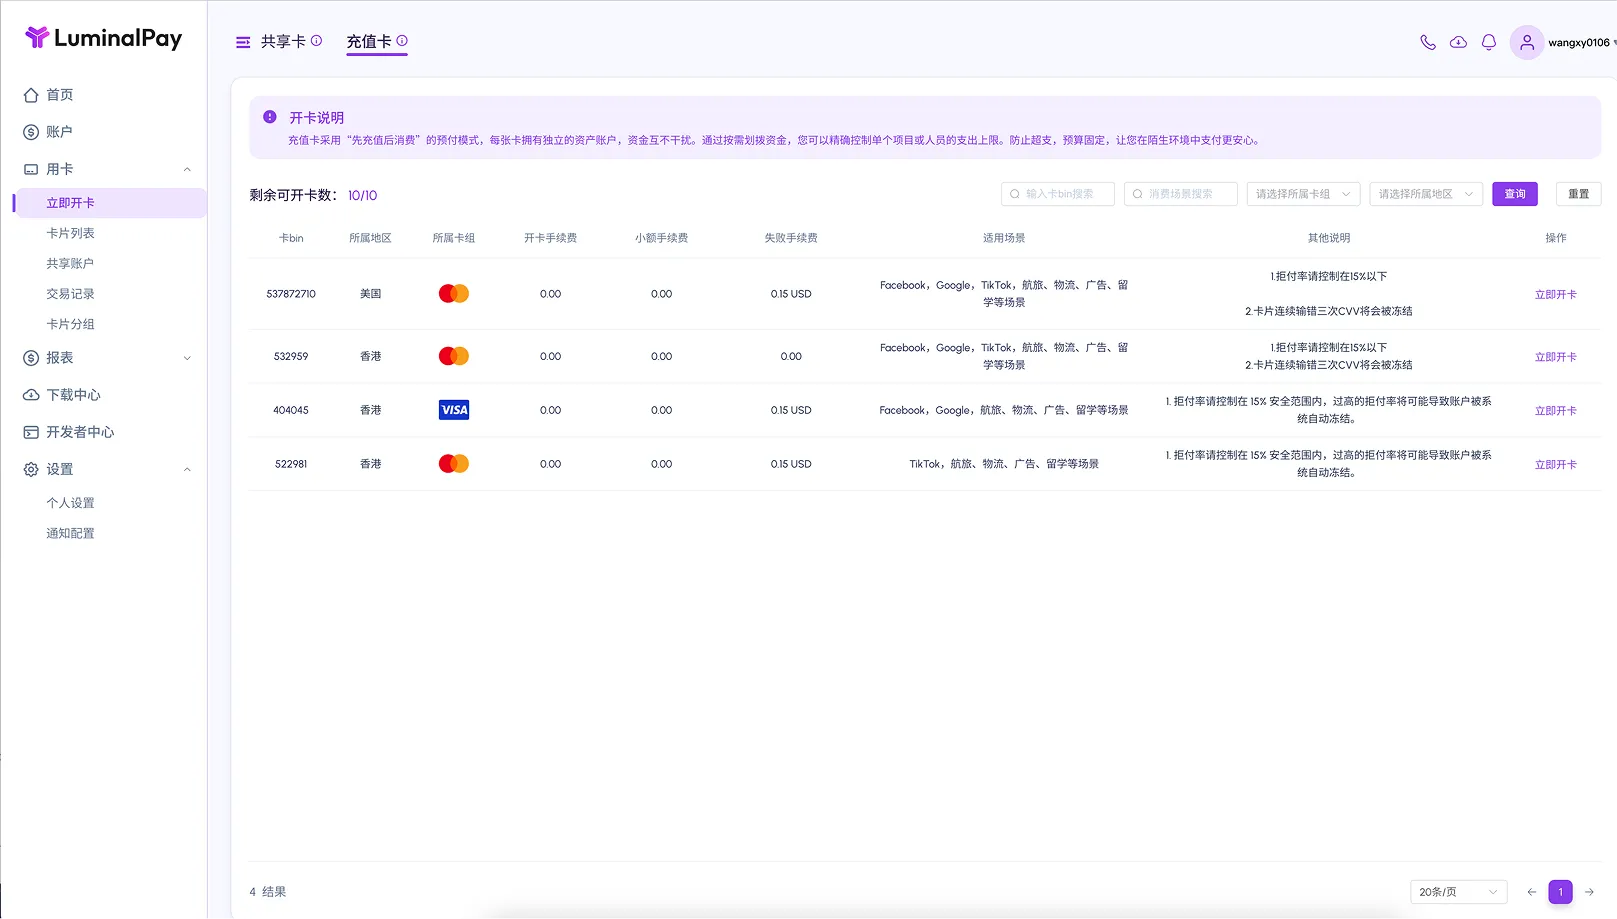Image resolution: width=1617 pixels, height=919 pixels.
Task: Select page number 1 in pagination
Action: (x=1560, y=892)
